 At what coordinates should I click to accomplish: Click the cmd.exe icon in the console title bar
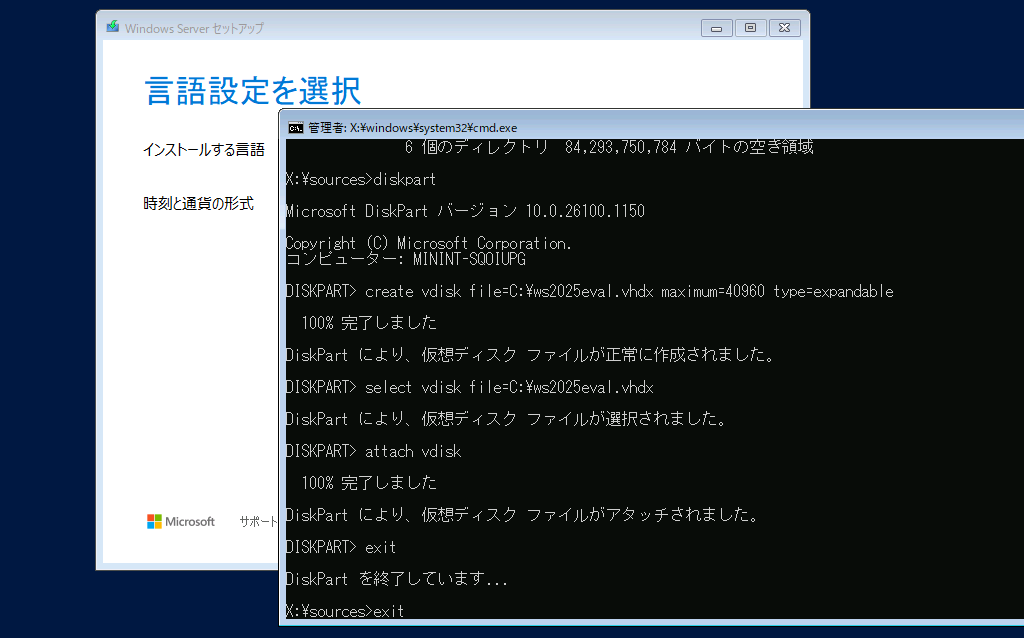tap(294, 127)
